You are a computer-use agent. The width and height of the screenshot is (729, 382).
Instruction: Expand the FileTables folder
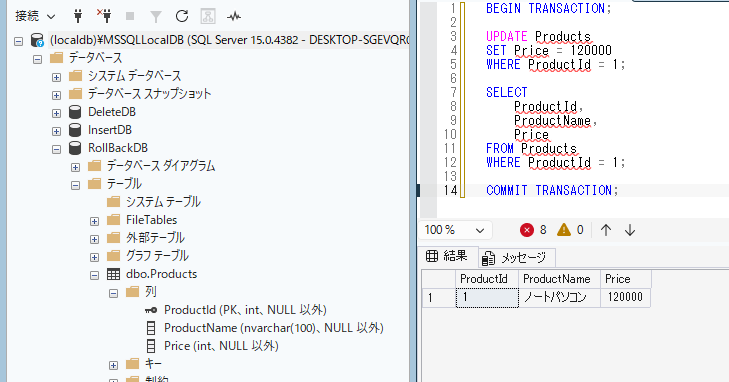[94, 221]
